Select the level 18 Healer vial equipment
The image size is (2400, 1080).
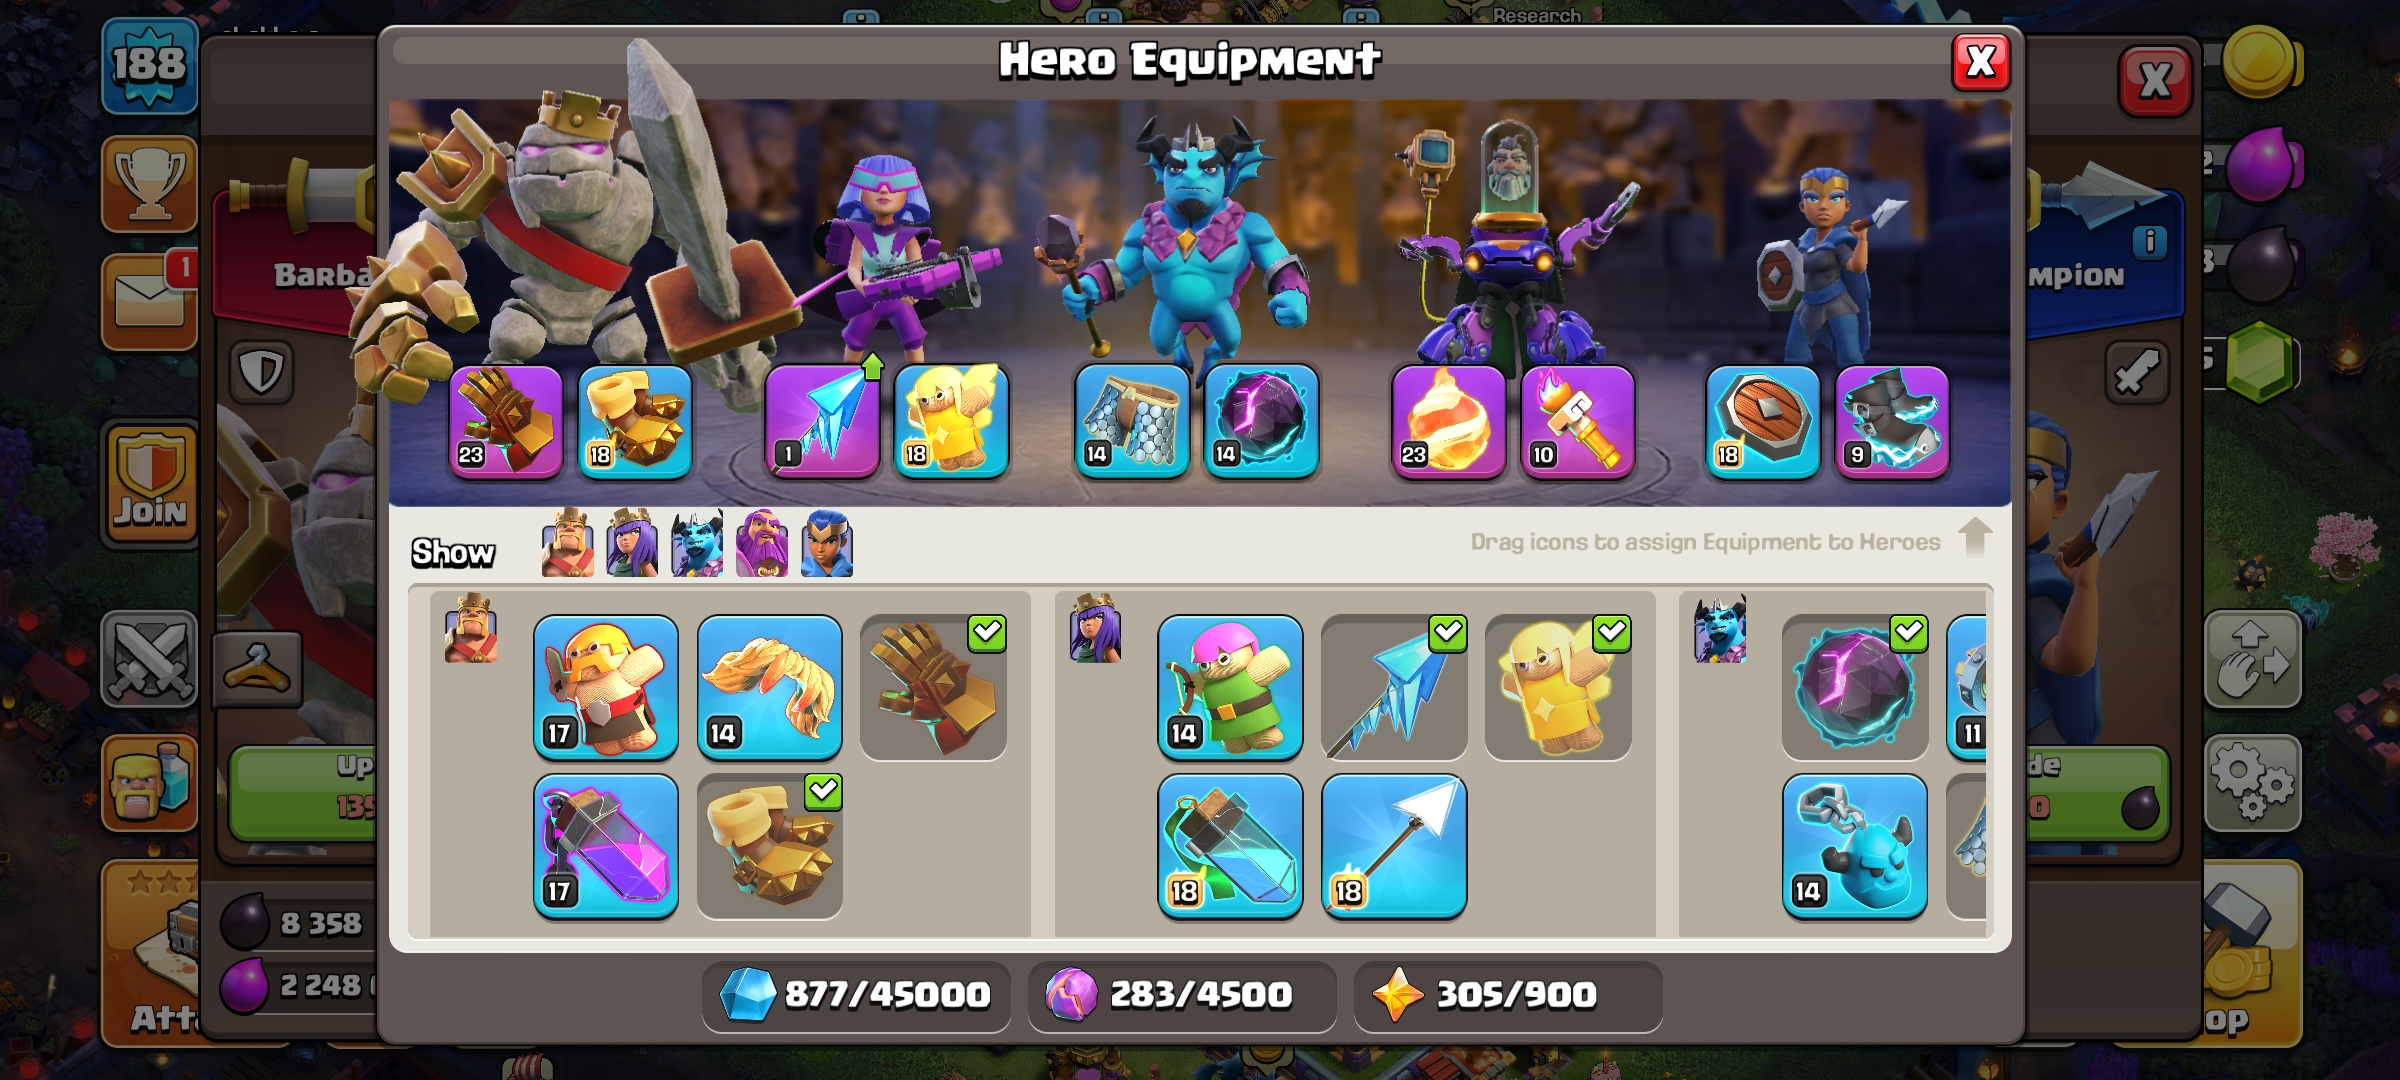[1230, 846]
